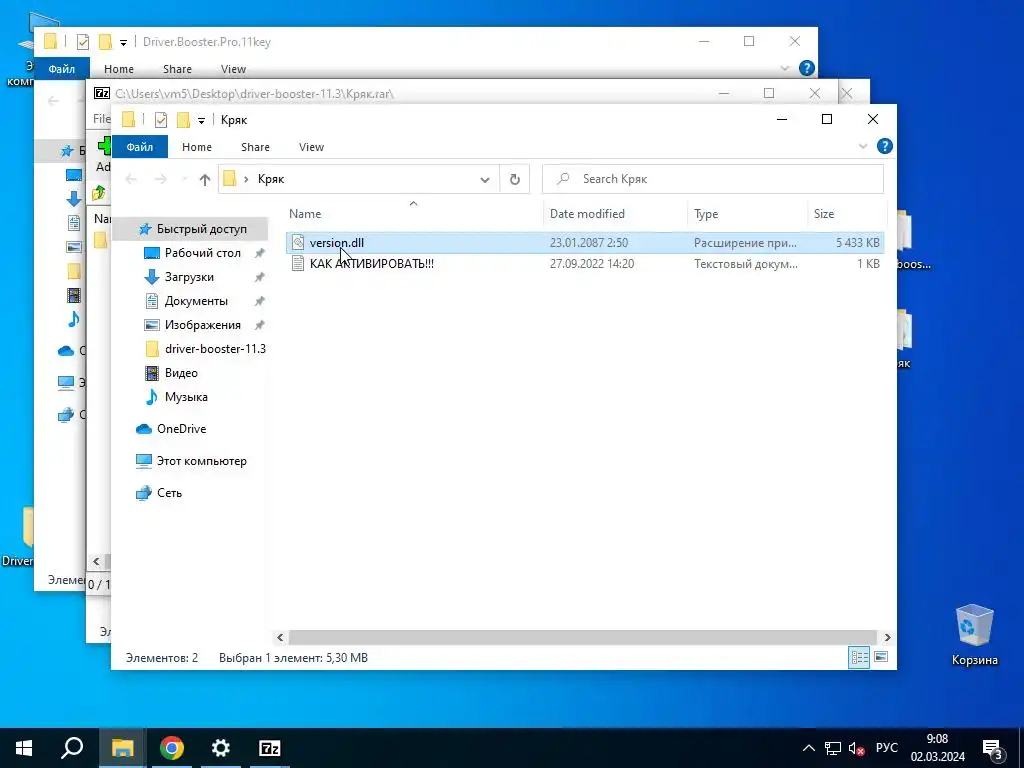The image size is (1024, 768).
Task: Open the address bar history dropdown
Action: [x=485, y=180]
